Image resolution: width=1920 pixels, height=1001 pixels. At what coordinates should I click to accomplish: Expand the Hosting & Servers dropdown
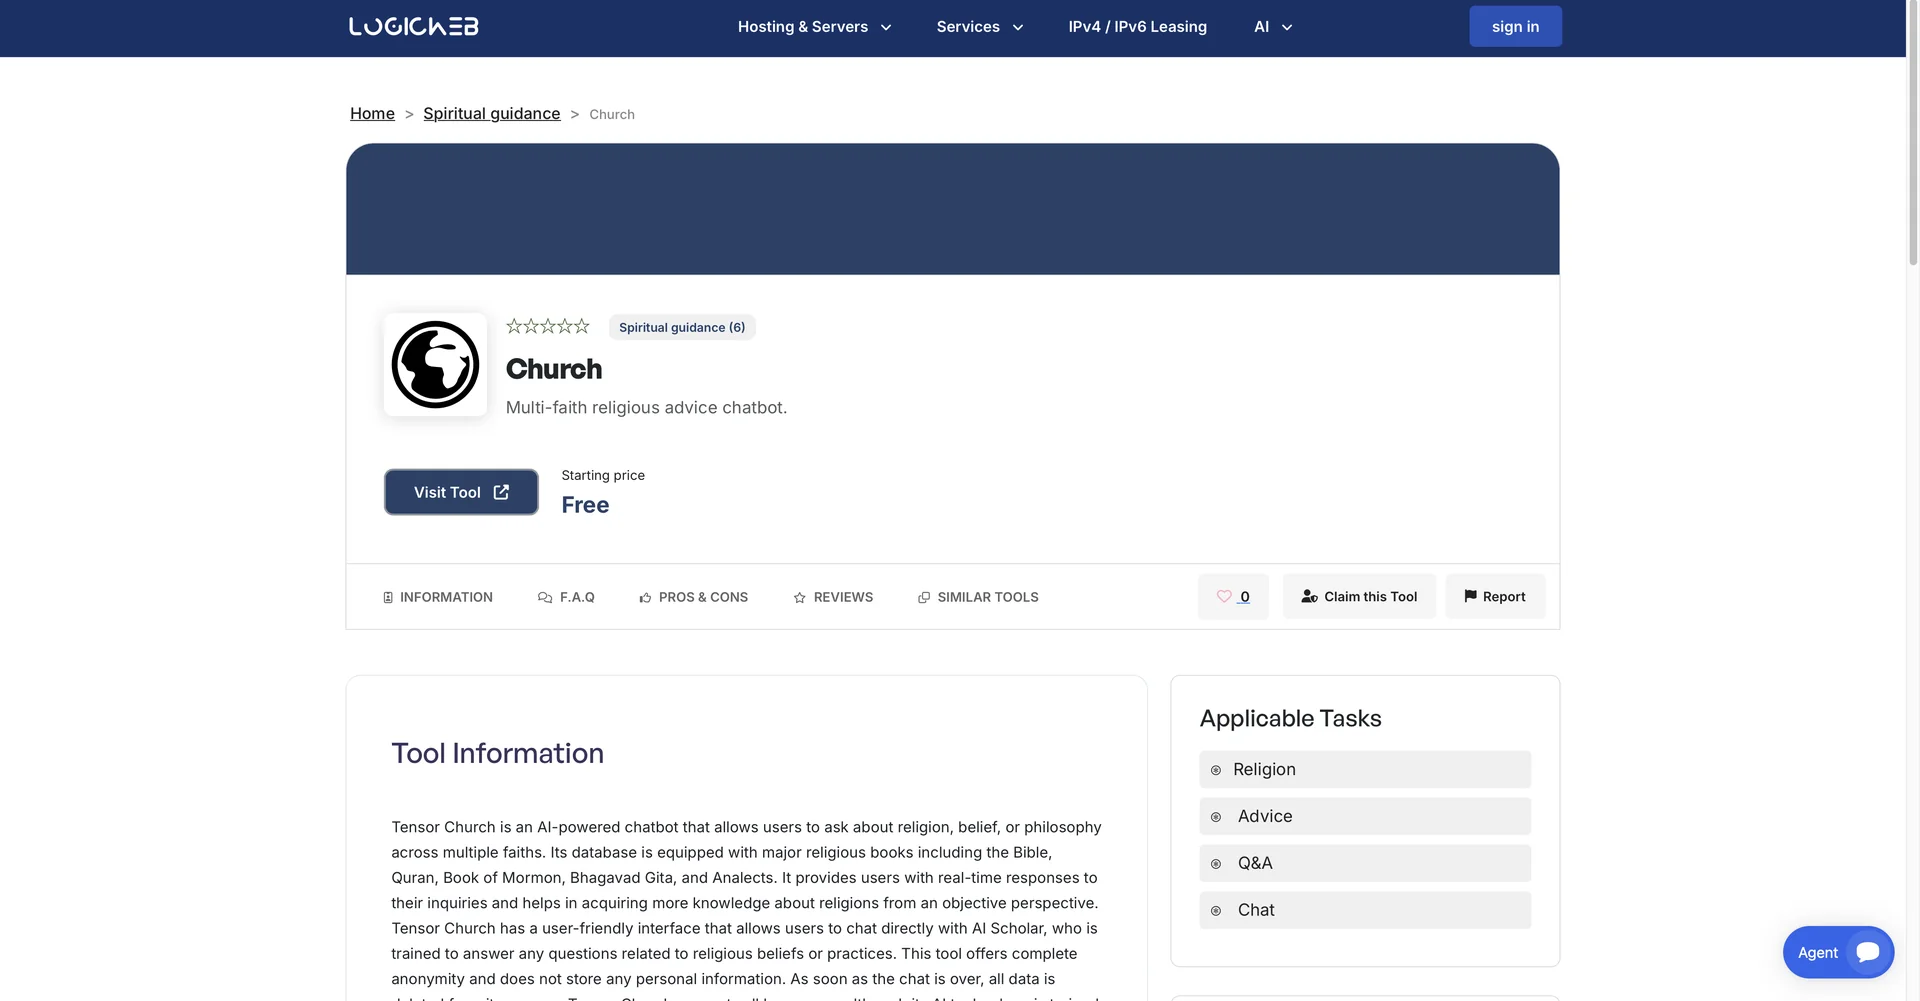pyautogui.click(x=814, y=27)
